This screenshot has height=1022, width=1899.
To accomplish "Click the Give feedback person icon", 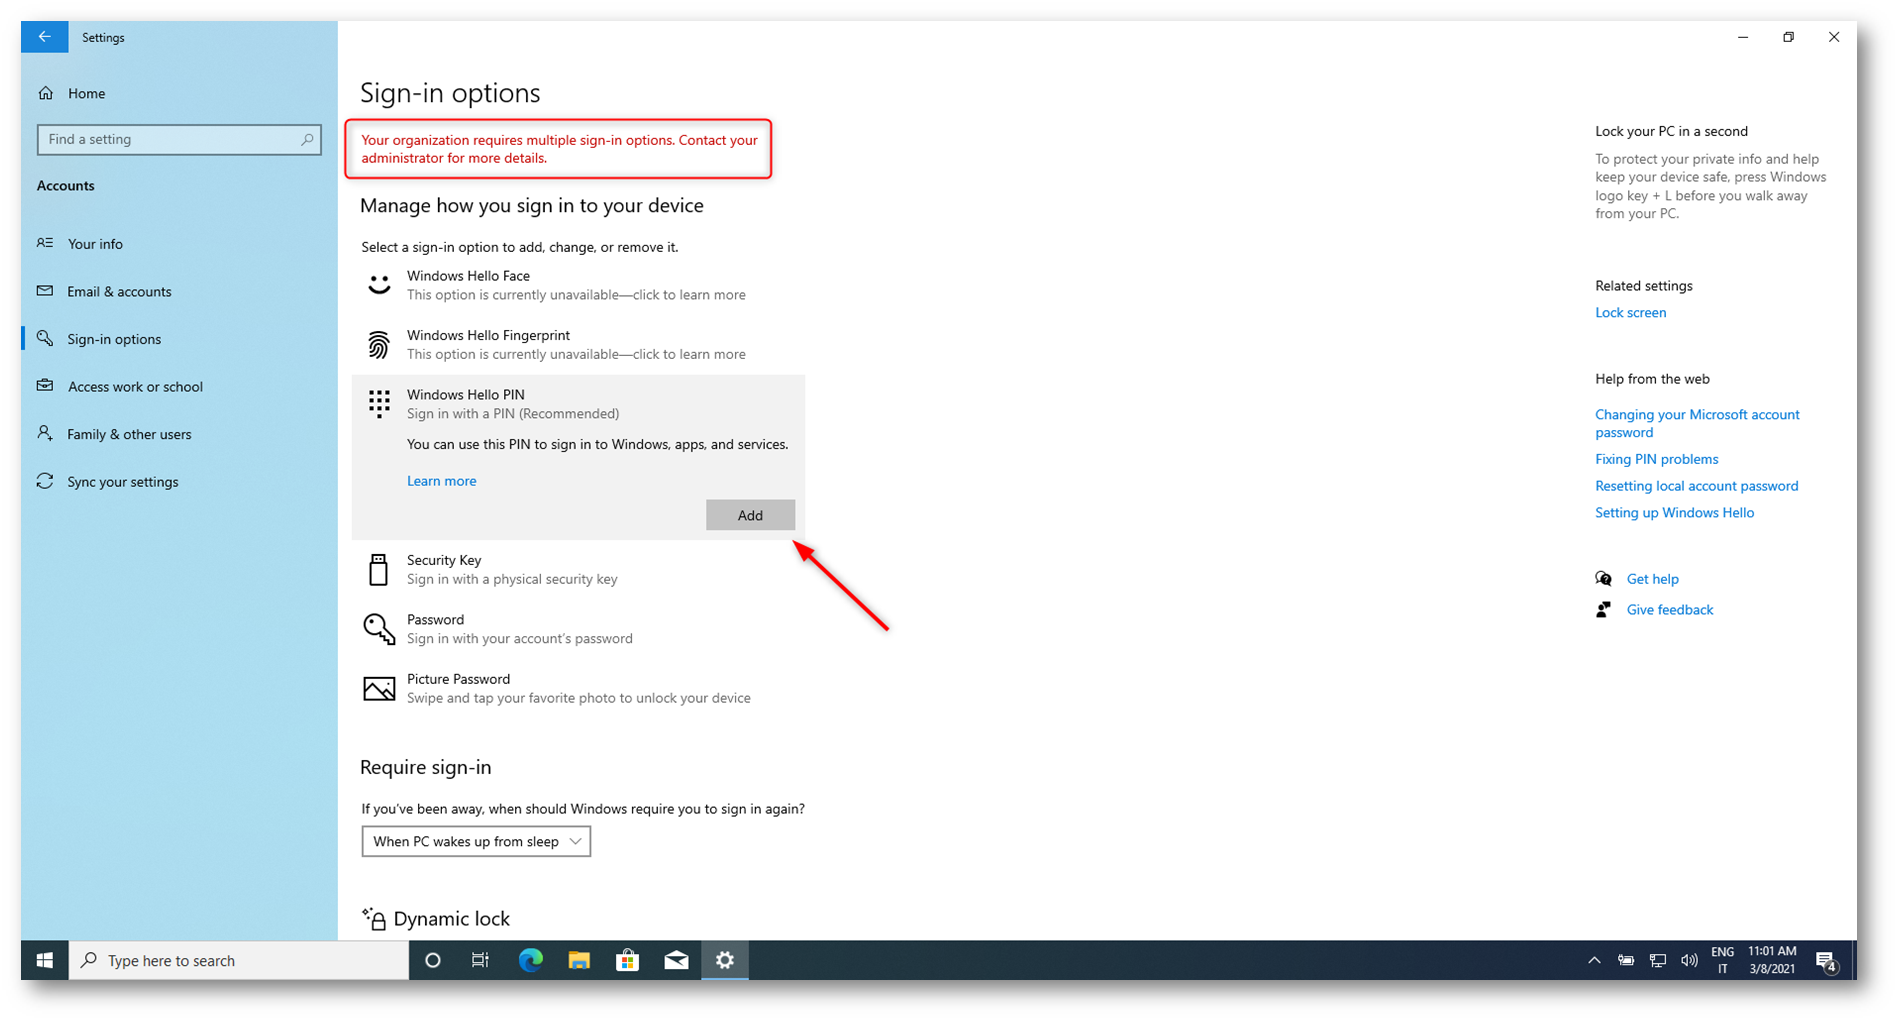I will (x=1604, y=610).
